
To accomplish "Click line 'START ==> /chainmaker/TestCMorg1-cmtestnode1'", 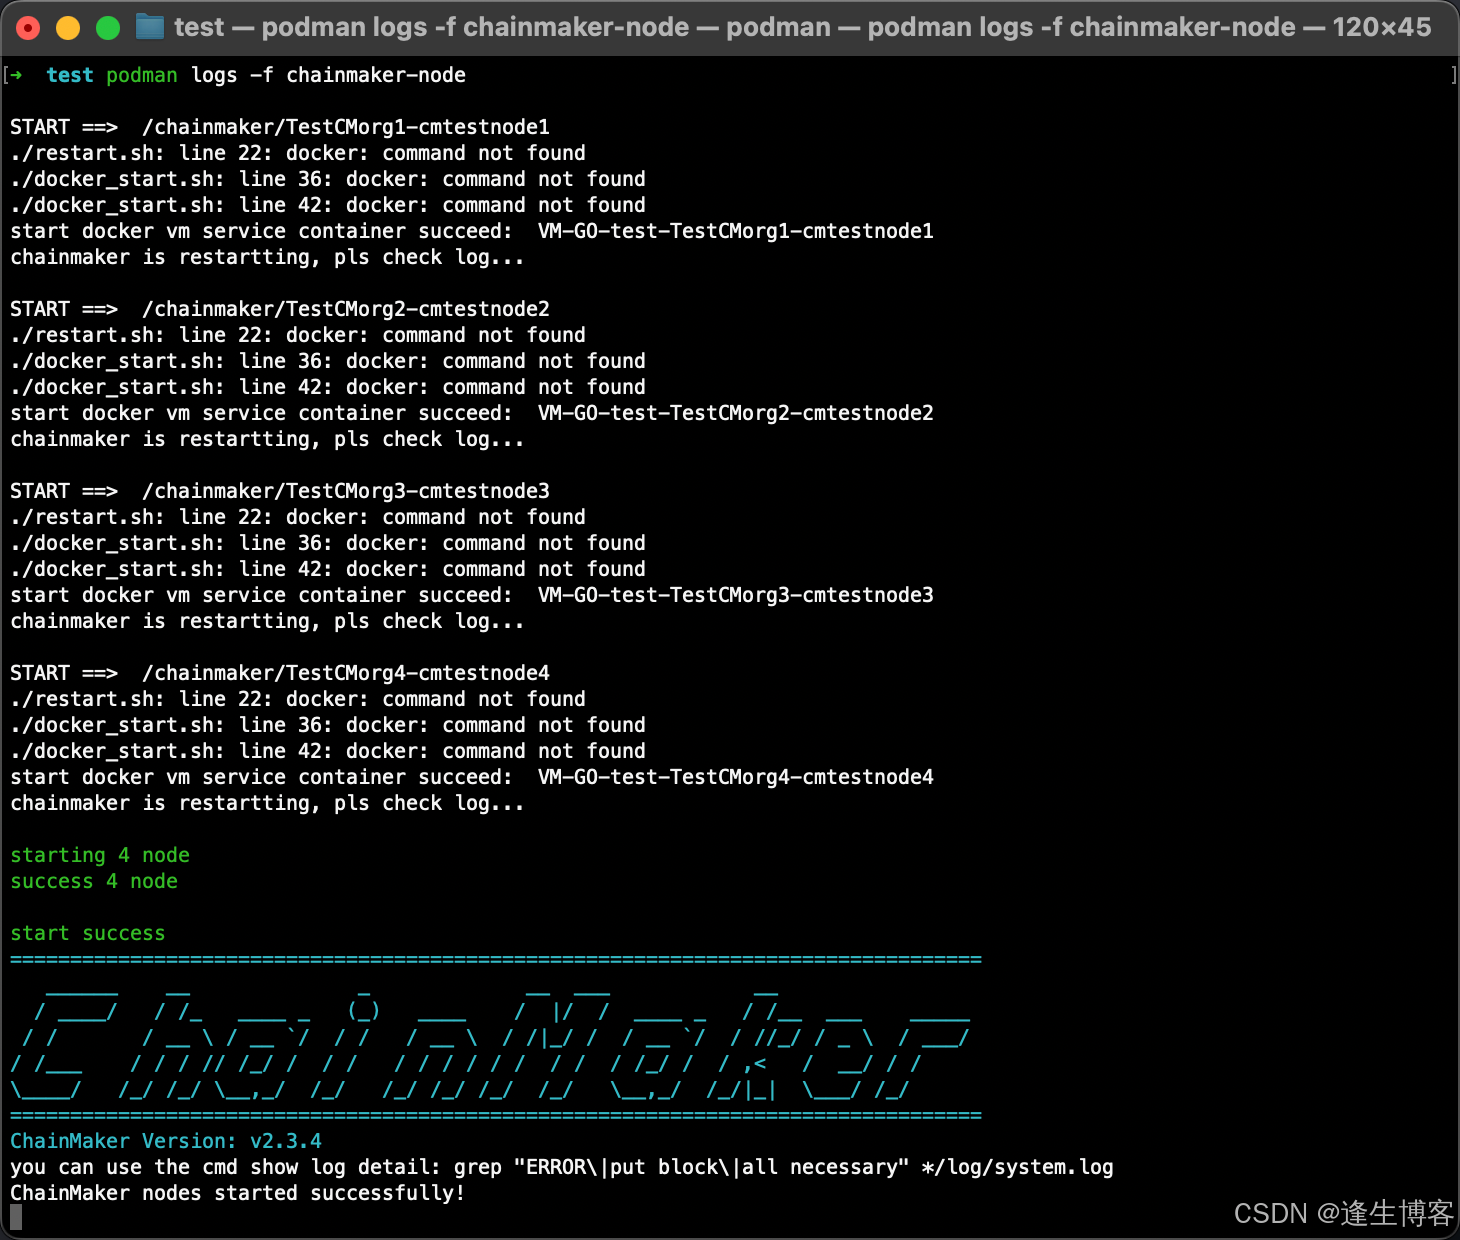I will tap(280, 127).
